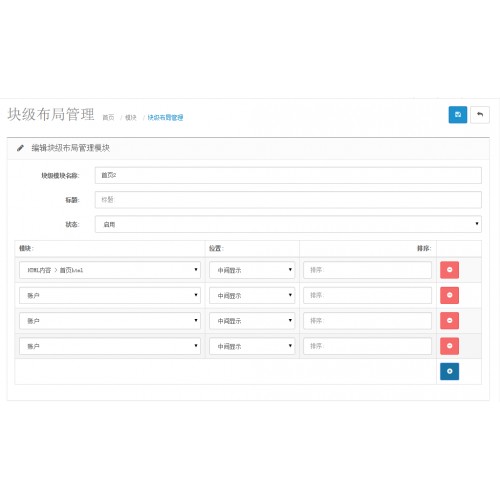This screenshot has width=500, height=500.
Task: Open the 状态 dropdown showing 启用
Action: 288,224
